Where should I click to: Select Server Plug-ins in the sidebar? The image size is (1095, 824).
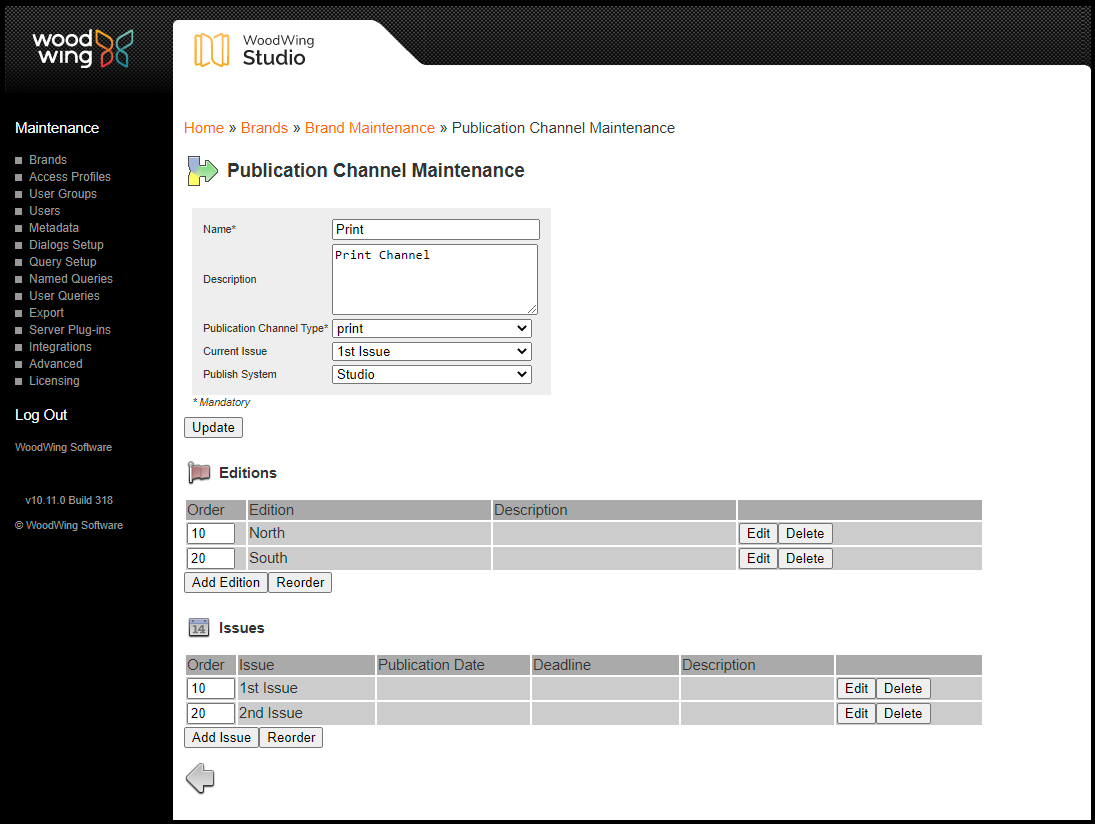click(x=69, y=329)
